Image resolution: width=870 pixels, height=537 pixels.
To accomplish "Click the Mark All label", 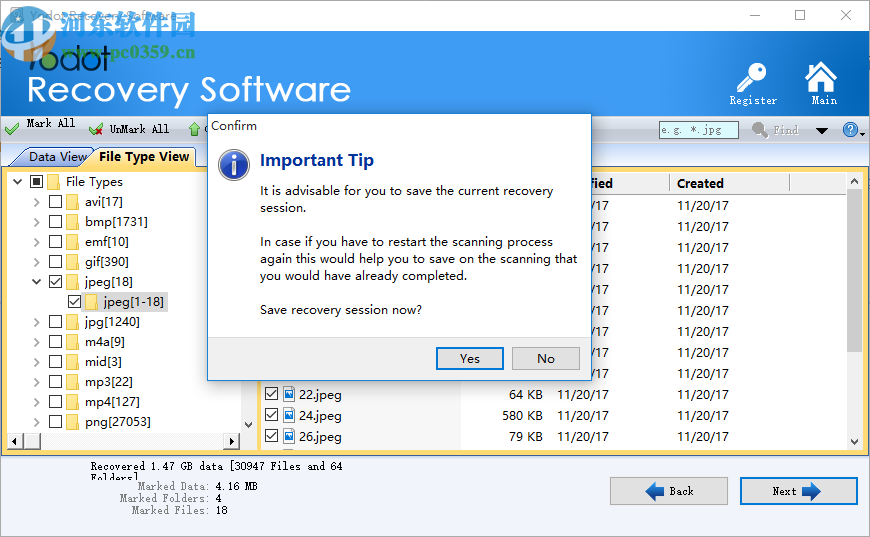I will [51, 123].
